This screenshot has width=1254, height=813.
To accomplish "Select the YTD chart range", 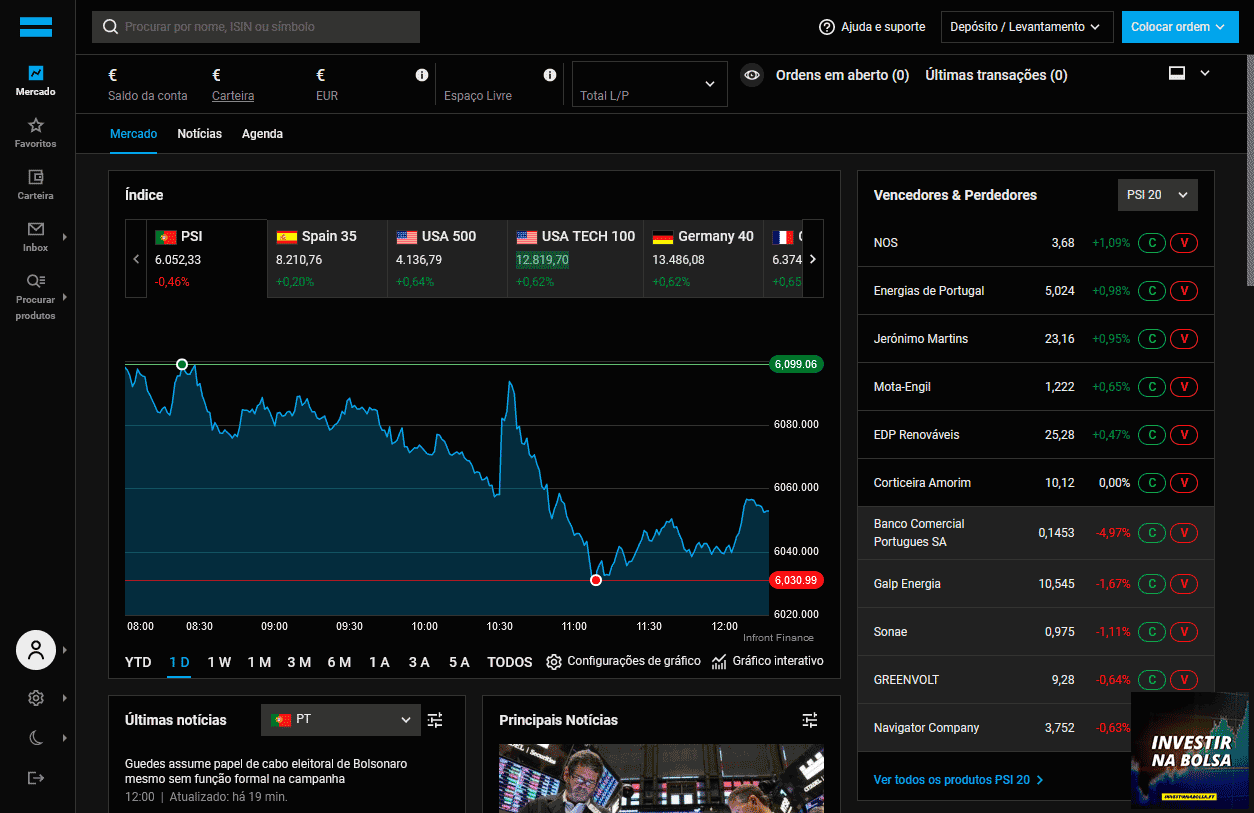I will coord(138,662).
